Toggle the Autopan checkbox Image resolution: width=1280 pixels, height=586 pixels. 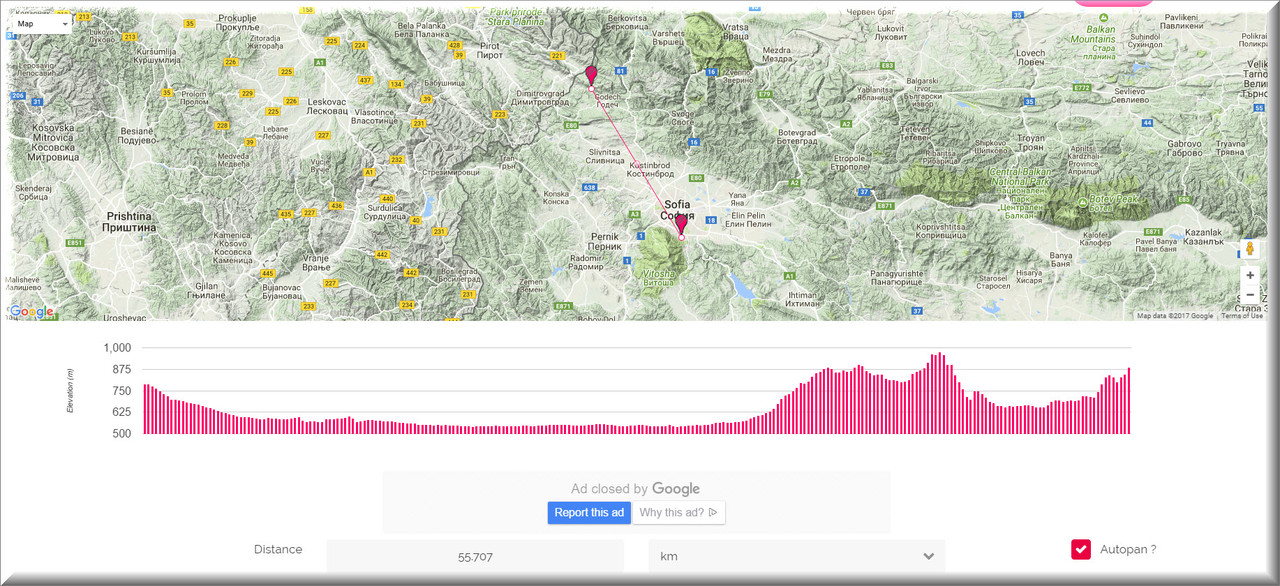pos(1081,549)
